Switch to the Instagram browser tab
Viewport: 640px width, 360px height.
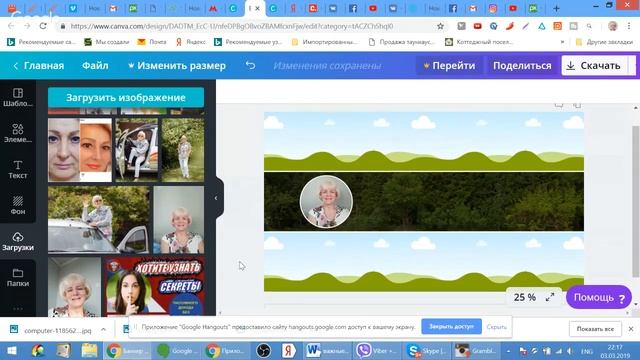point(493,8)
